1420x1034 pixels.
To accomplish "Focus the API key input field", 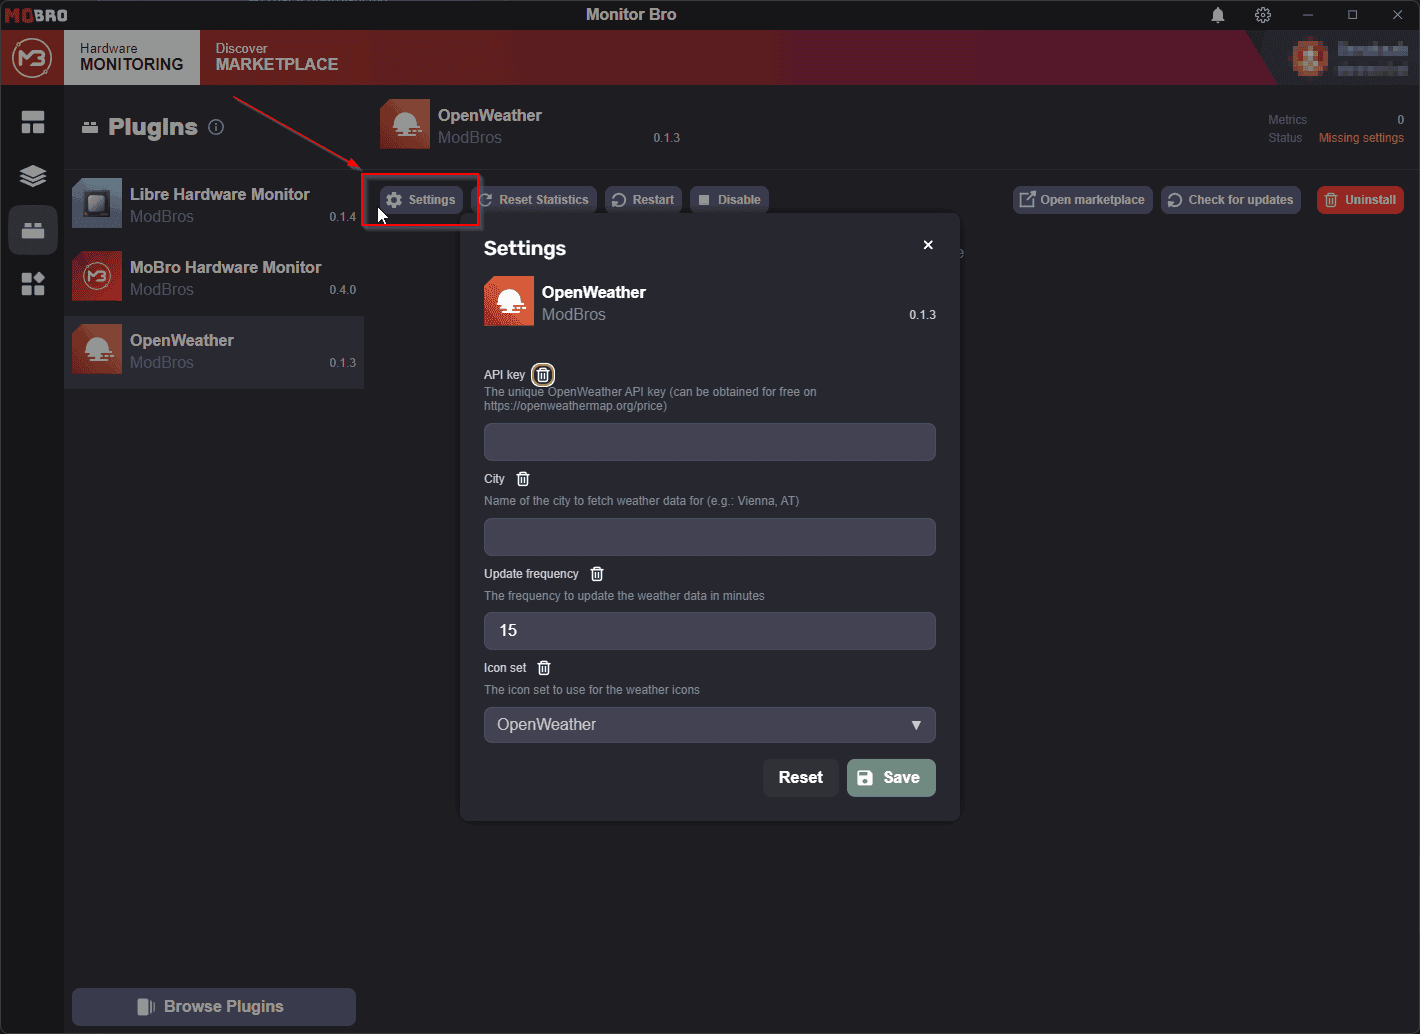I will [710, 442].
